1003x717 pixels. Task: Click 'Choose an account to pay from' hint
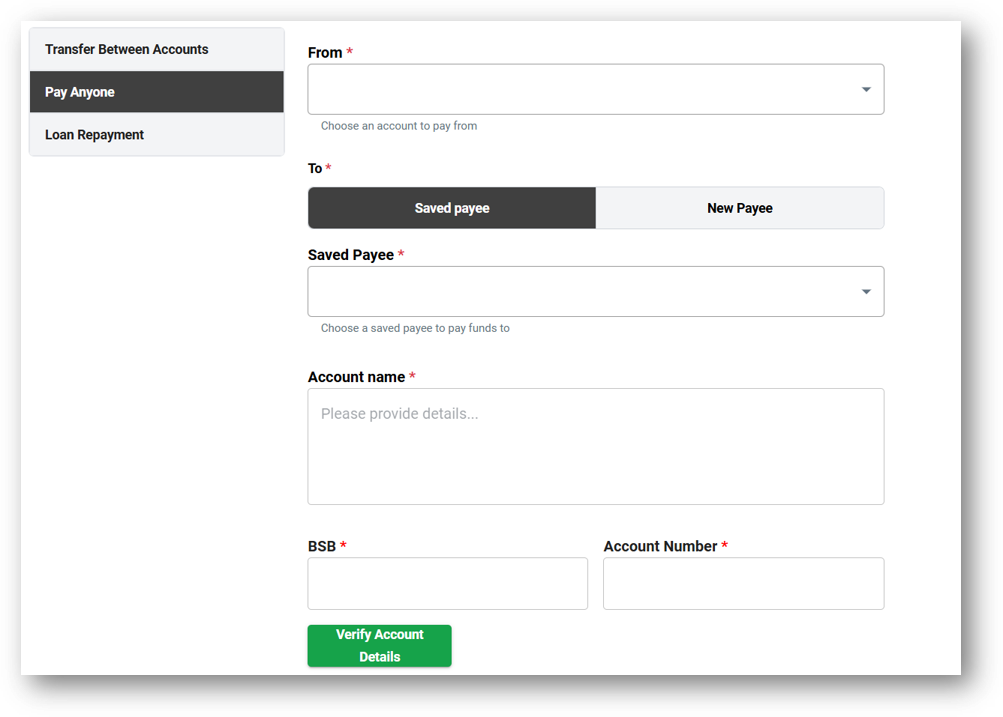point(399,126)
